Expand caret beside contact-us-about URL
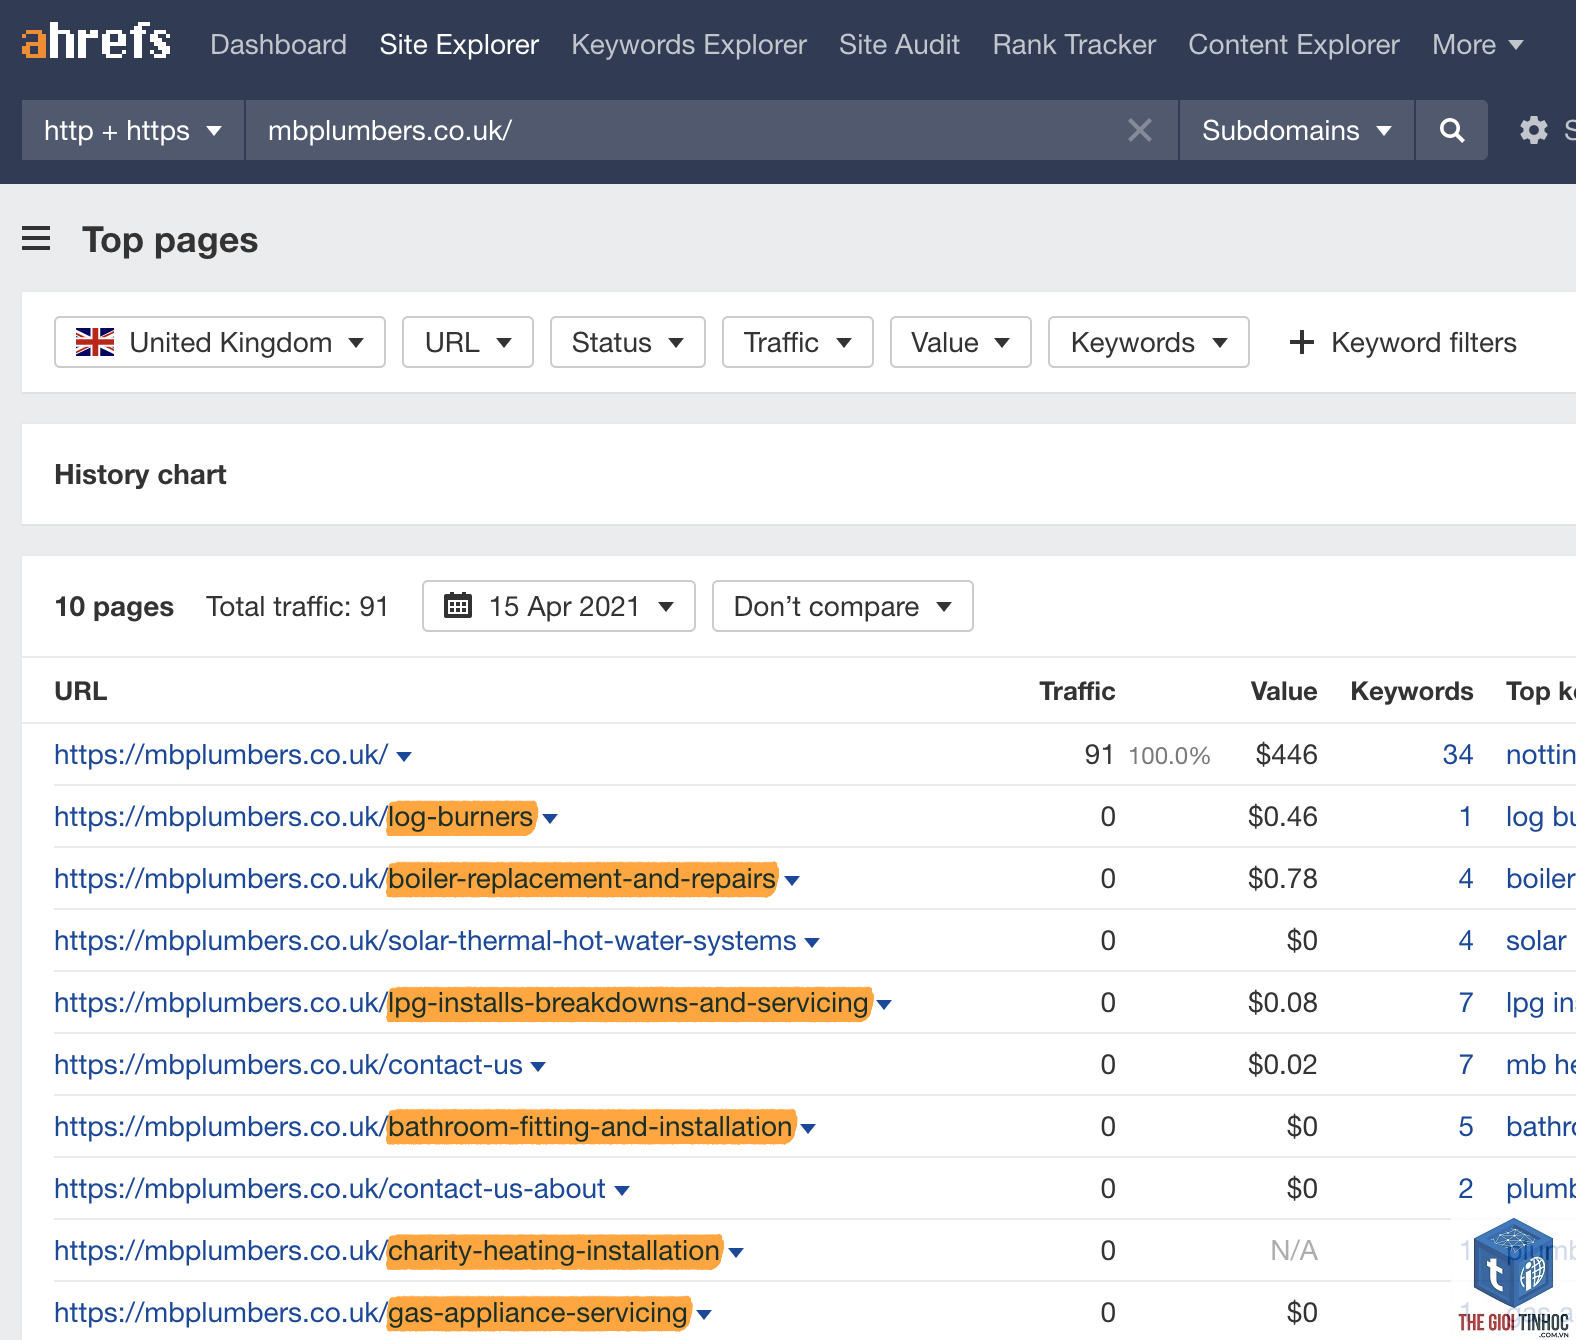 [622, 1191]
